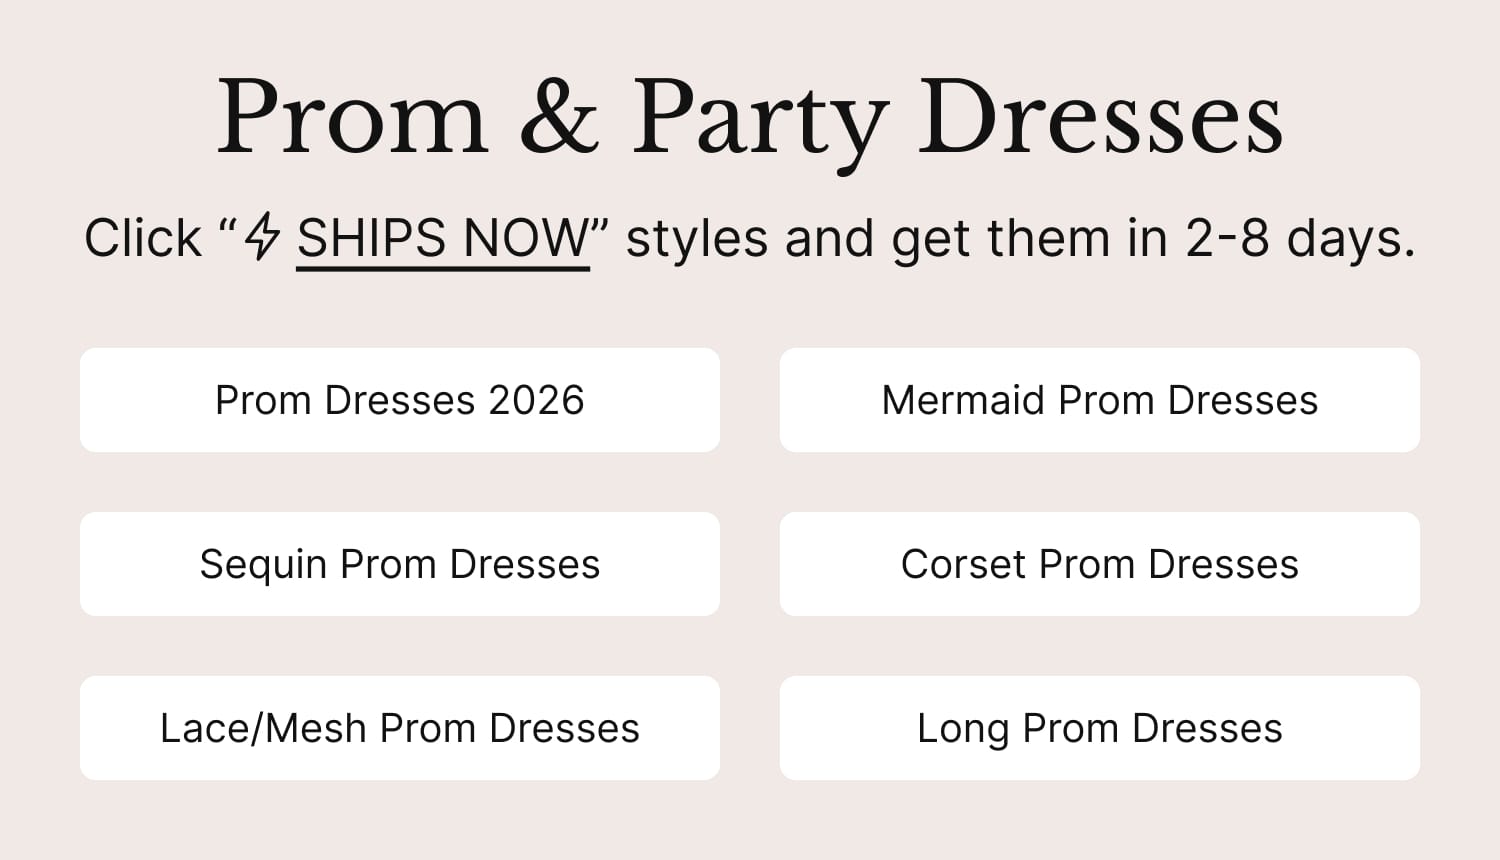
Task: Open Lace/Mesh Prom Dresses category
Action: point(400,728)
